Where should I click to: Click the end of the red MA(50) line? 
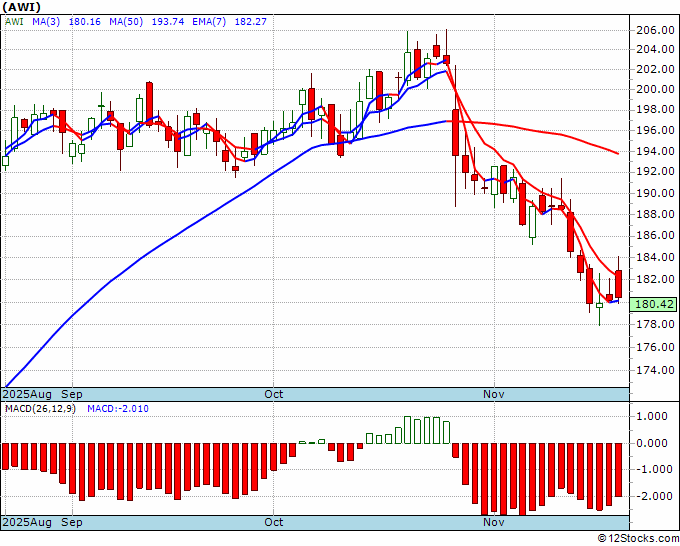[617, 153]
